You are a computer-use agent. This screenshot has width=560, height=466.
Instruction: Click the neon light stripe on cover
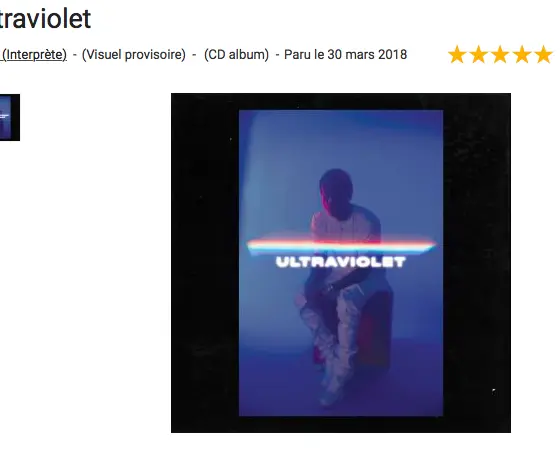(x=341, y=245)
